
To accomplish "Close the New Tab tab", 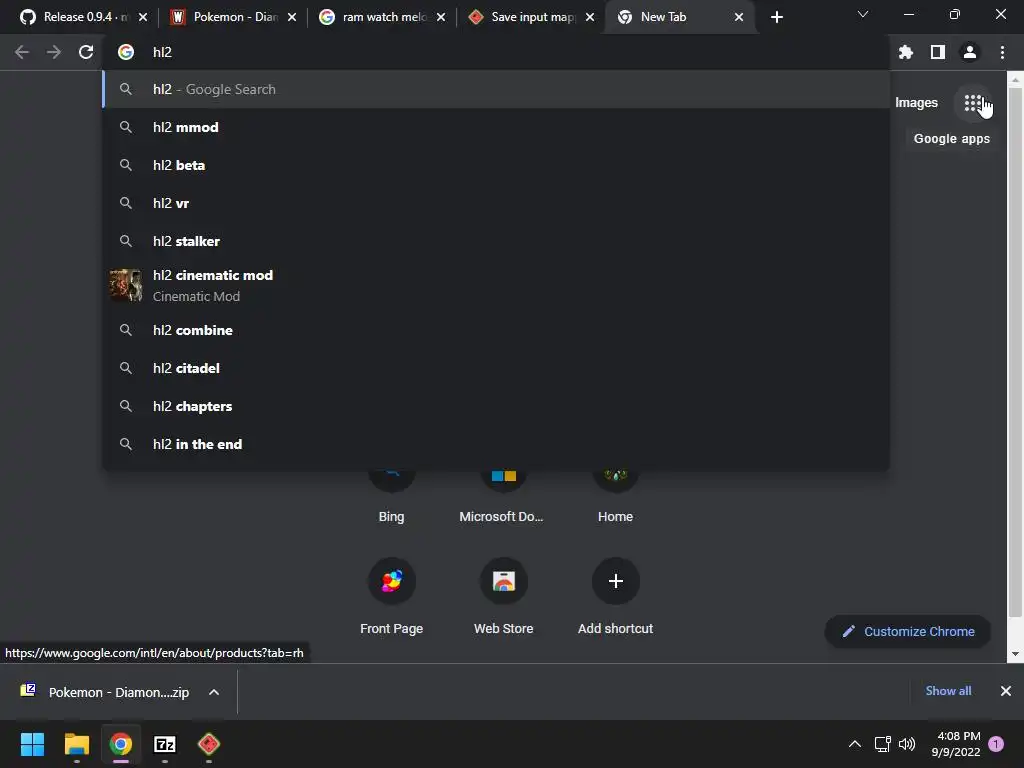I will (x=739, y=17).
